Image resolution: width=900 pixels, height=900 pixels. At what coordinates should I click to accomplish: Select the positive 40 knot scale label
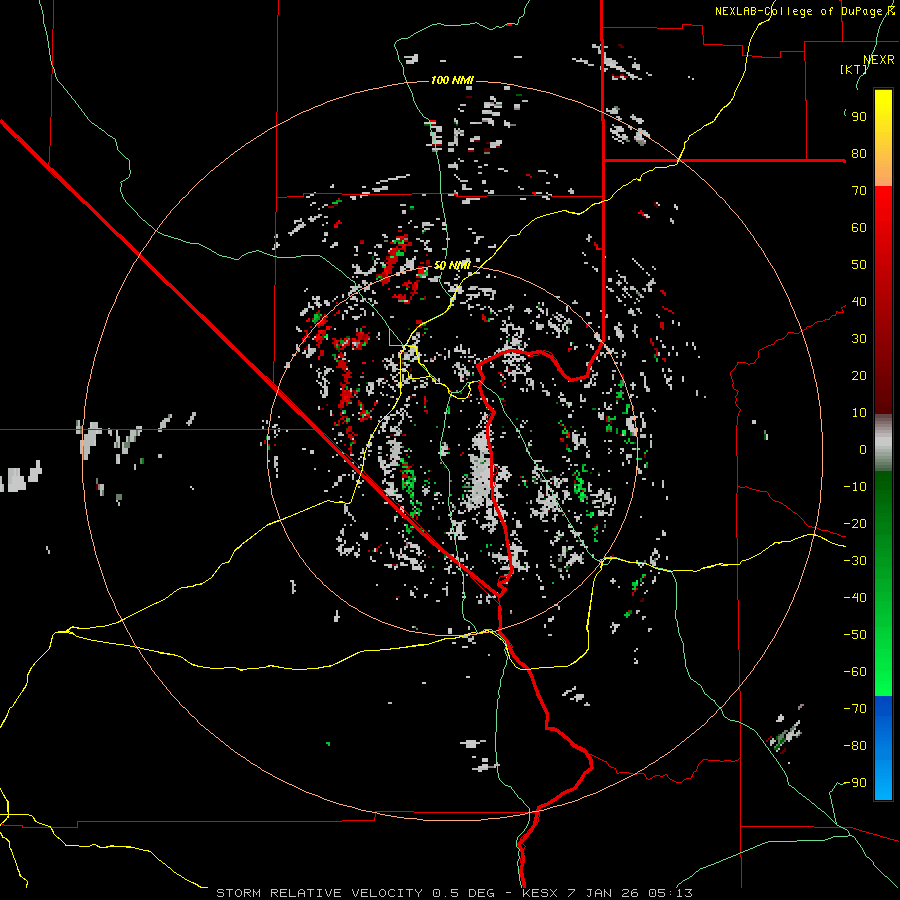[859, 301]
